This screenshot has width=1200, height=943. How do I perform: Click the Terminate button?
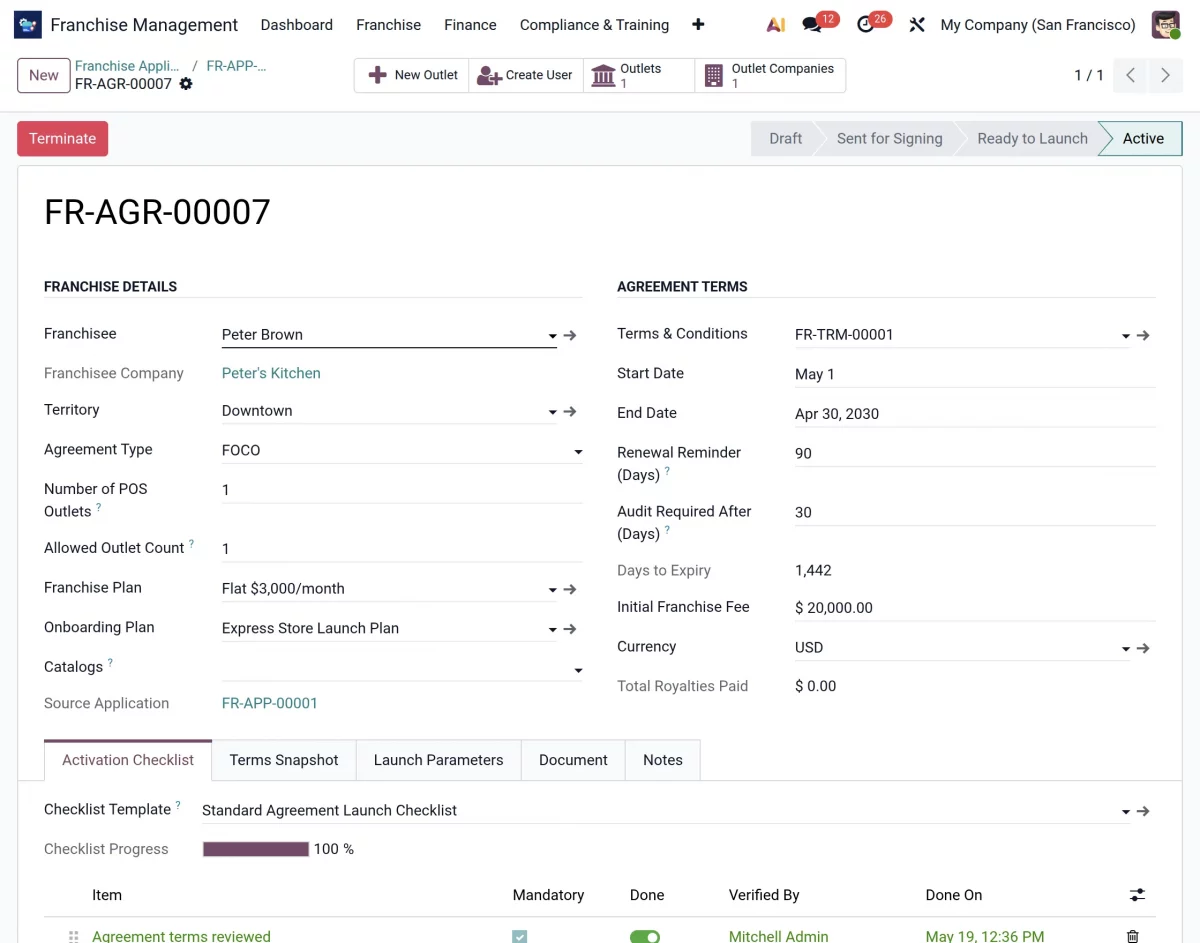coord(62,139)
